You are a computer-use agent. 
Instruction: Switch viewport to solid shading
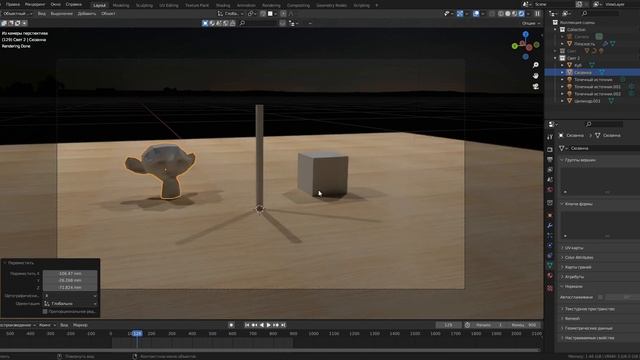pos(508,13)
